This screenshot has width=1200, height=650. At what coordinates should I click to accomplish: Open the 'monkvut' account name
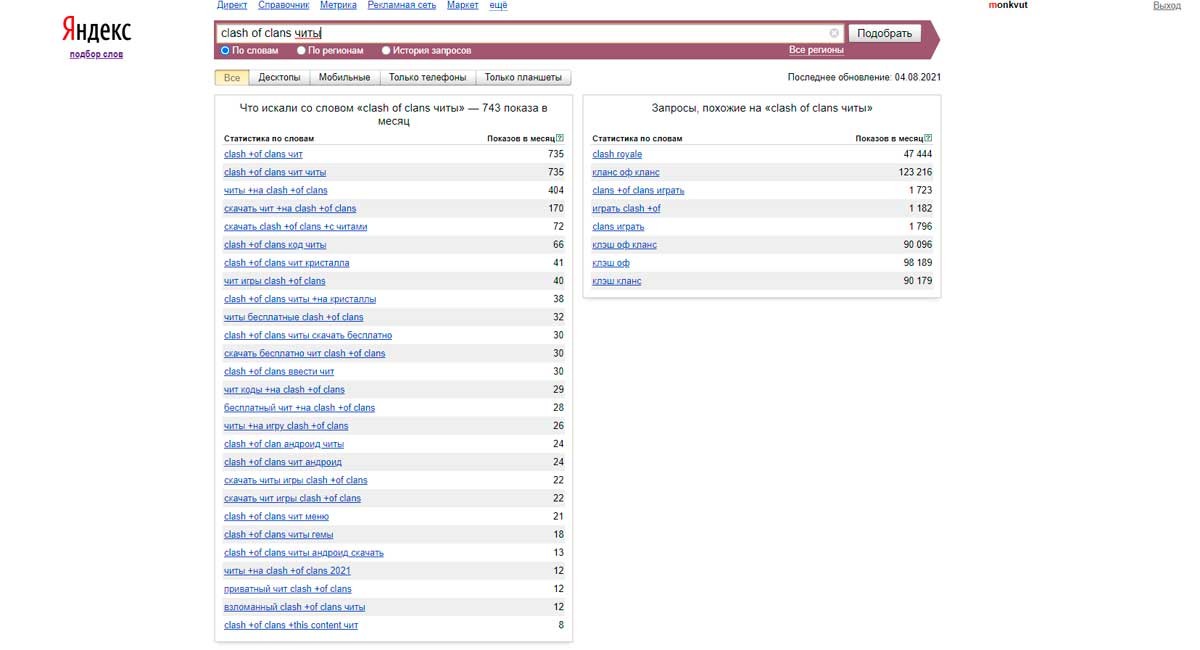click(x=1009, y=6)
